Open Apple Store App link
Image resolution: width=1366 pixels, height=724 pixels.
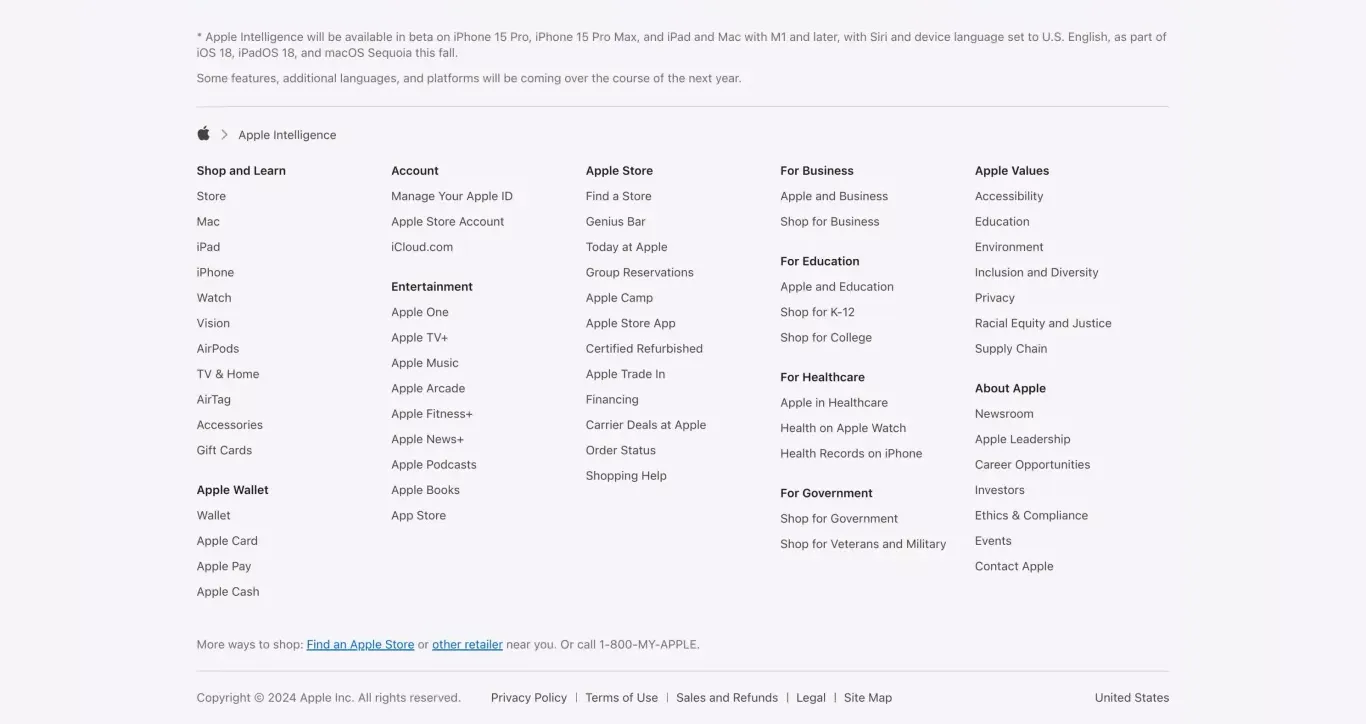[631, 323]
